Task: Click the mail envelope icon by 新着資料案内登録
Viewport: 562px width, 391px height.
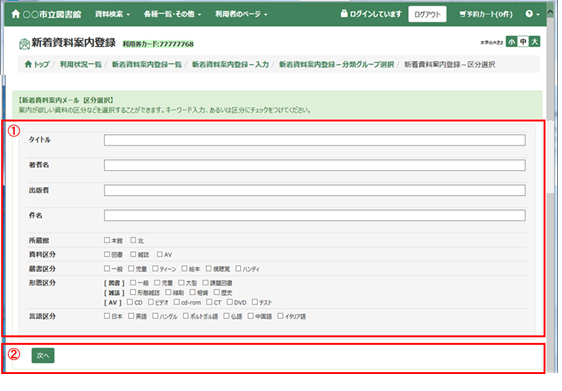Action: point(24,44)
